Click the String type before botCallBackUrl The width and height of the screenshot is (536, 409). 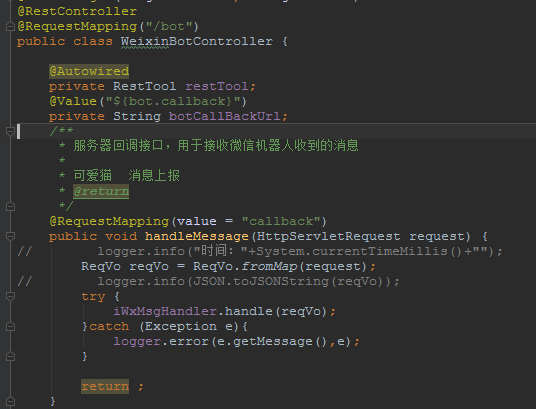[x=137, y=116]
